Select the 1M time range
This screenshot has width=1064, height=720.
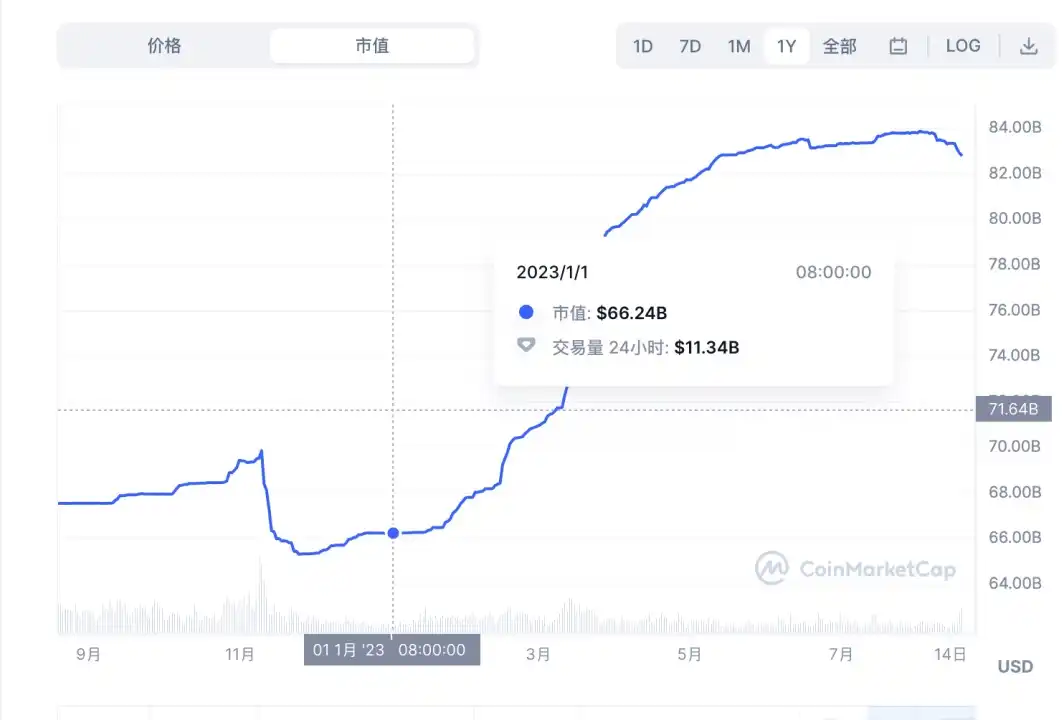point(739,45)
